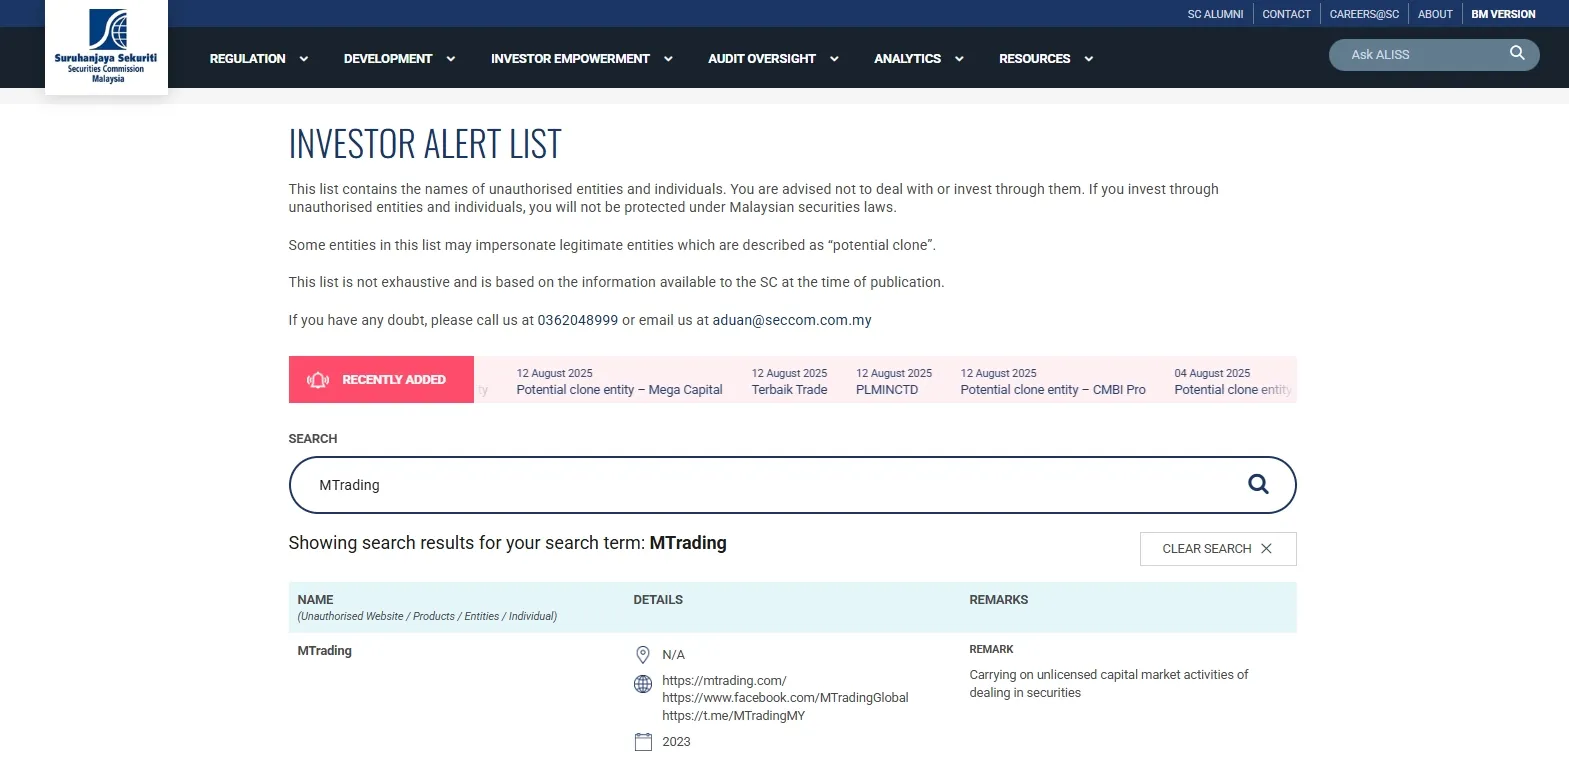Click the Securities Commission Malaysia logo
1569x765 pixels.
tap(106, 47)
